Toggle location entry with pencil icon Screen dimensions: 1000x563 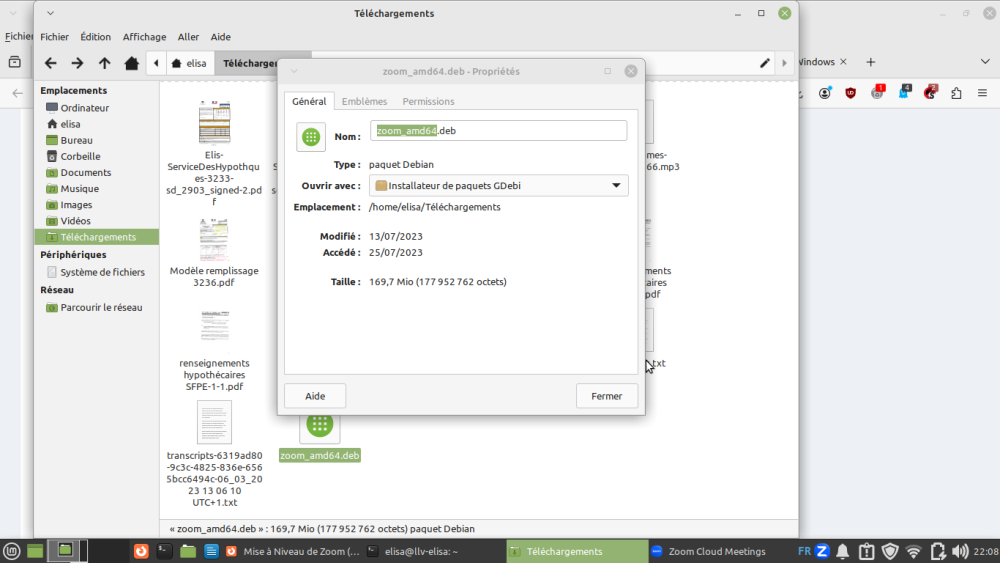(765, 63)
